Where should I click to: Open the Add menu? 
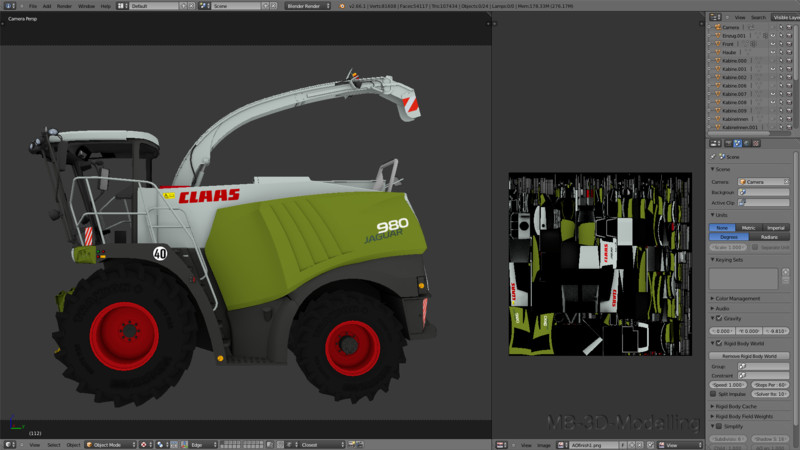click(x=46, y=6)
